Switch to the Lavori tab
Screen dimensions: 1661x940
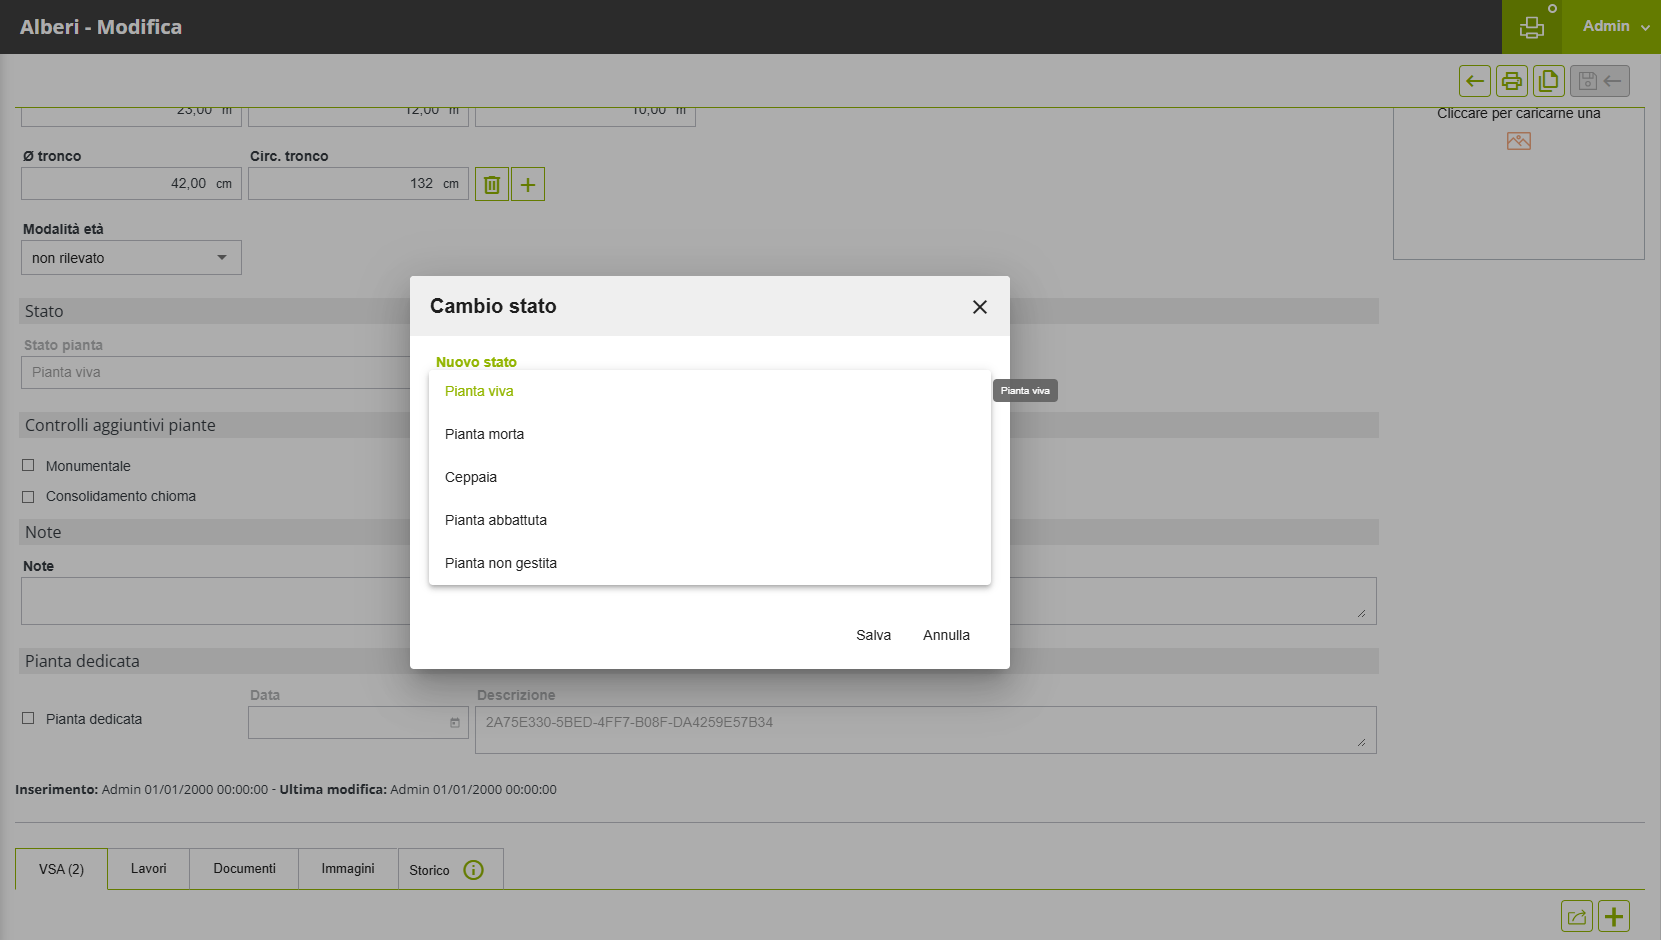coord(148,869)
